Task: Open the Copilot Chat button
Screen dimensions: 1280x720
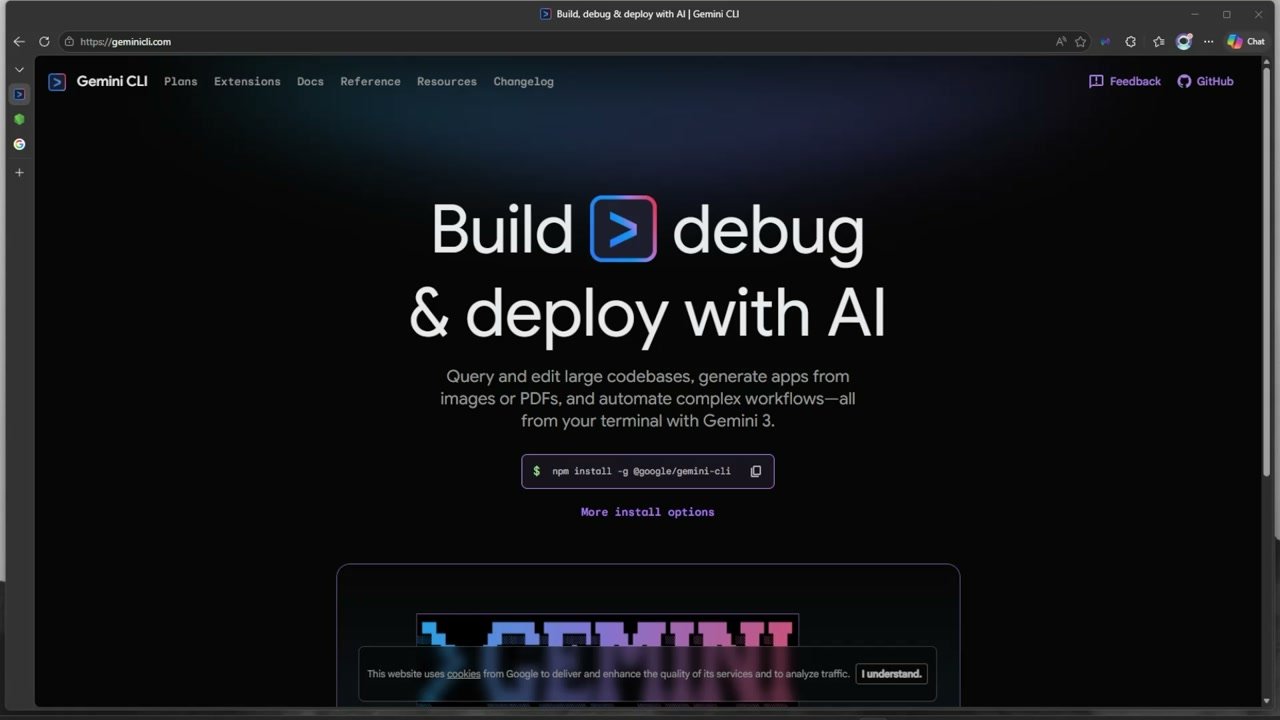Action: coord(1246,42)
